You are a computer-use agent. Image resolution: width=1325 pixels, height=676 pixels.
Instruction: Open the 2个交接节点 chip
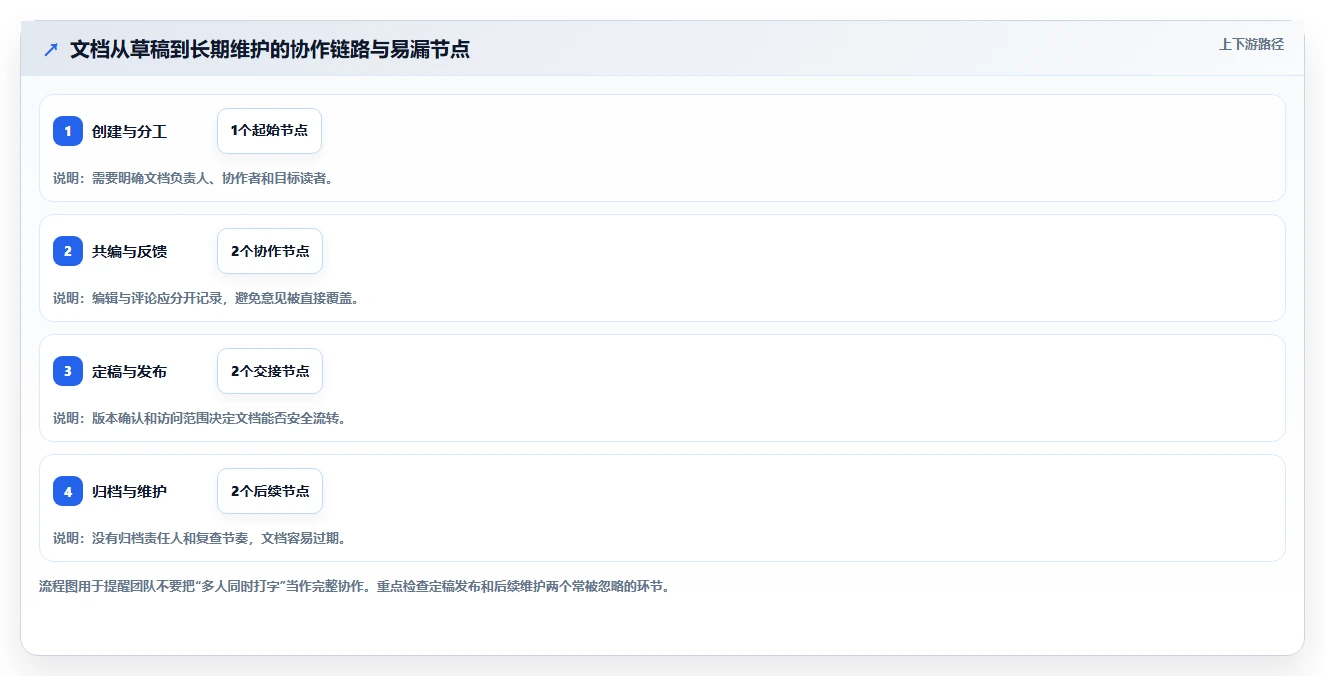point(270,371)
